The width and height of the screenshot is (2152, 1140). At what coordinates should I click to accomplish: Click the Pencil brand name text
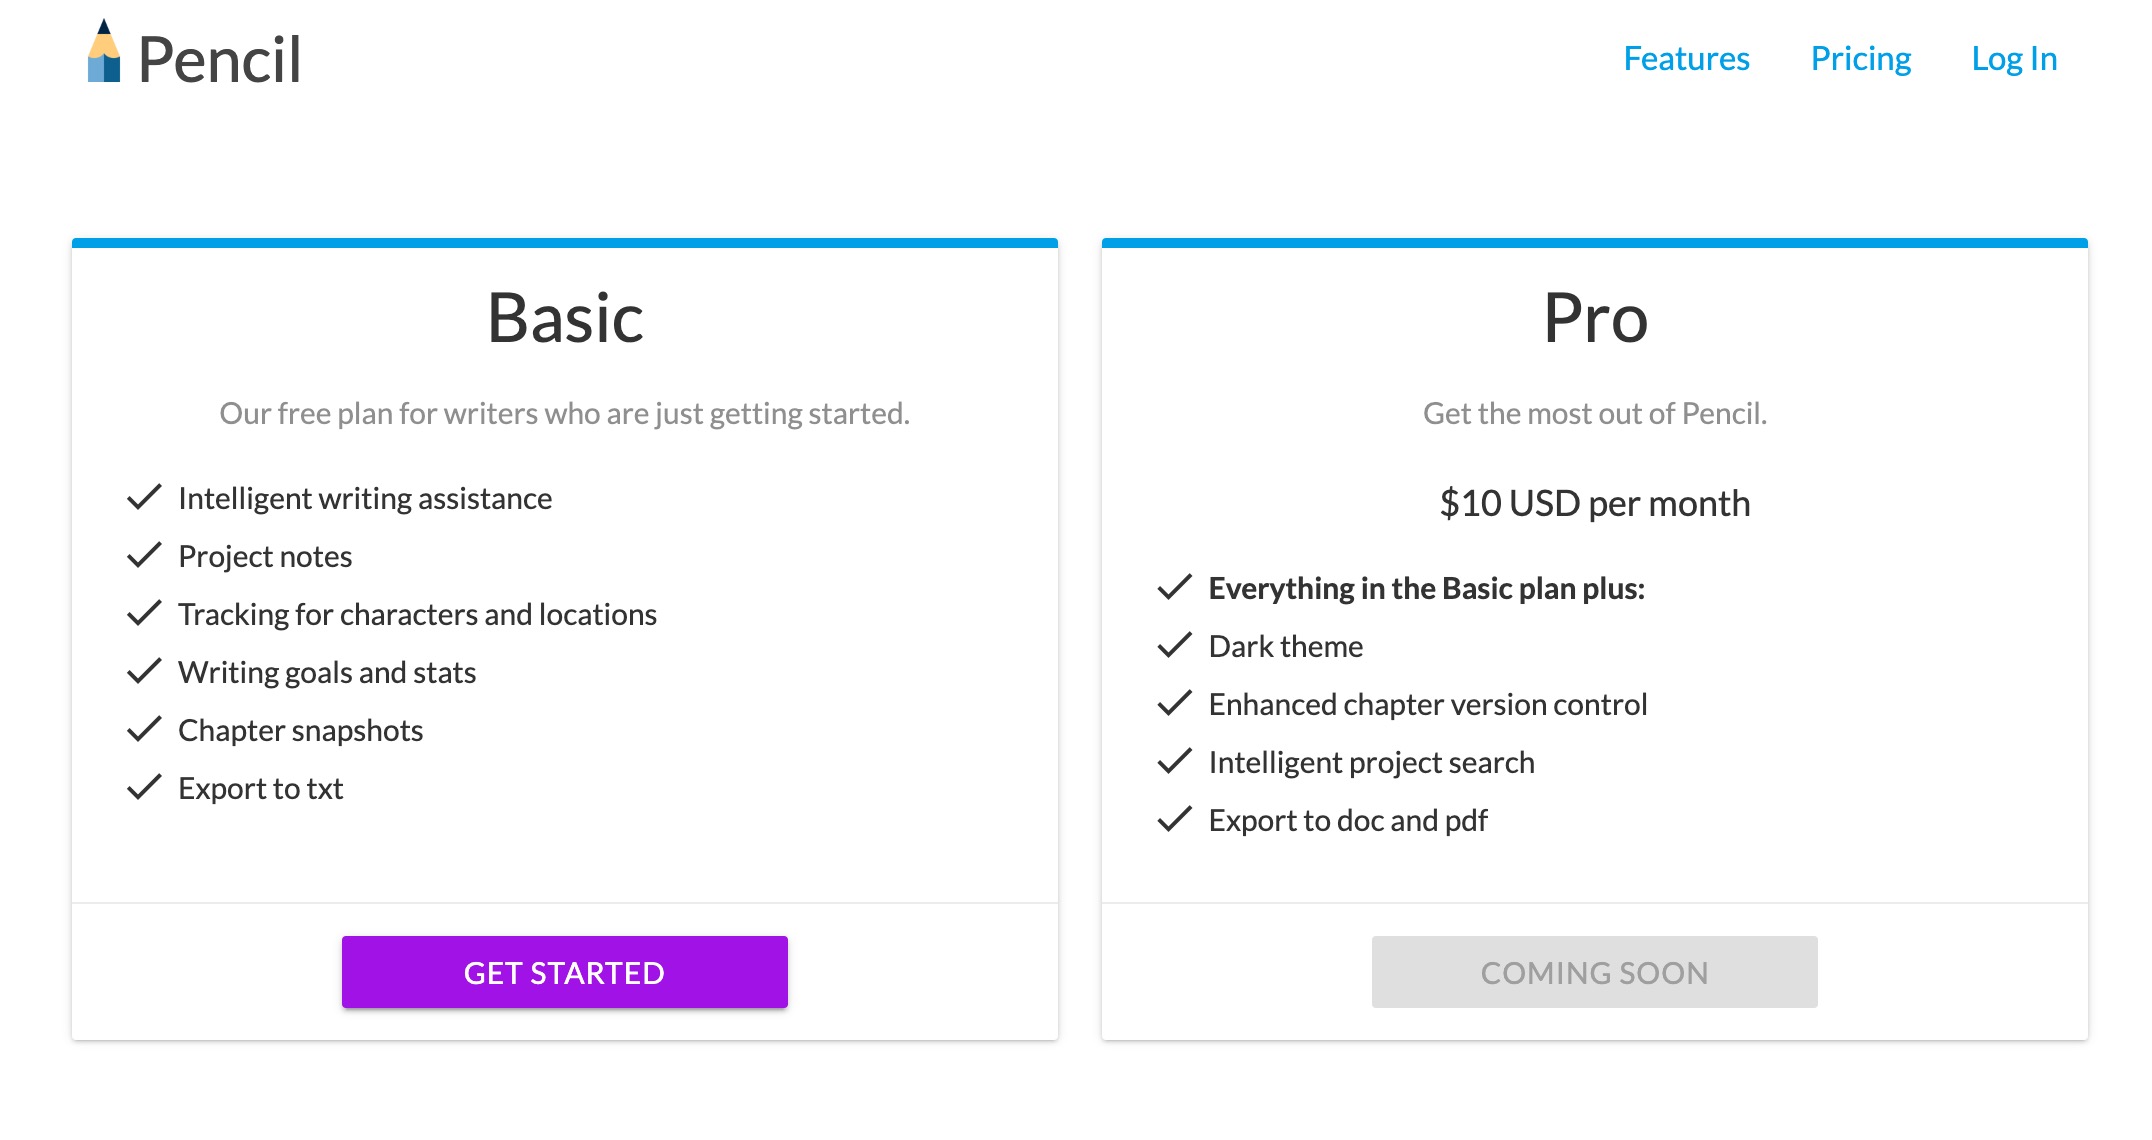[219, 60]
